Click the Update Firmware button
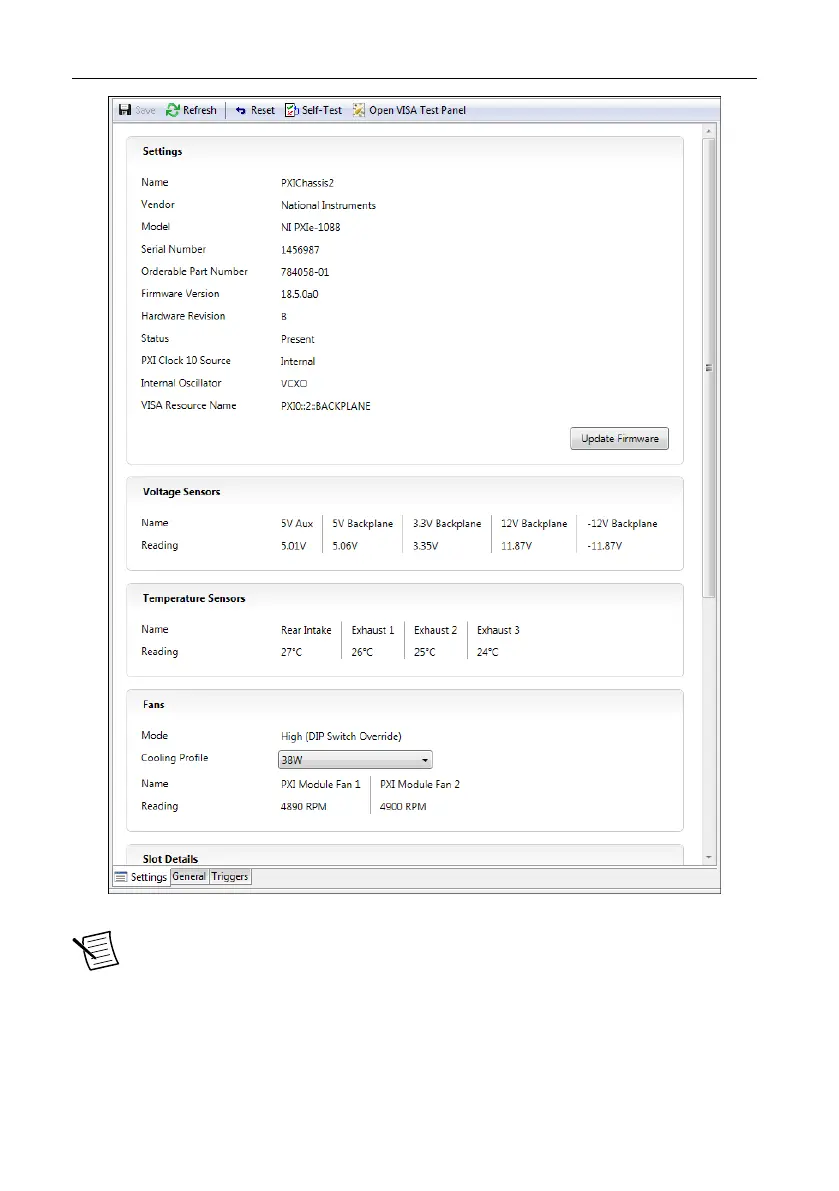The width and height of the screenshot is (839, 1191). tap(620, 438)
